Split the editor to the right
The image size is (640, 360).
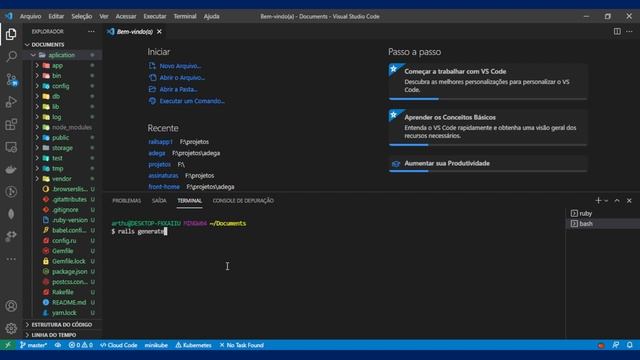(x=617, y=31)
